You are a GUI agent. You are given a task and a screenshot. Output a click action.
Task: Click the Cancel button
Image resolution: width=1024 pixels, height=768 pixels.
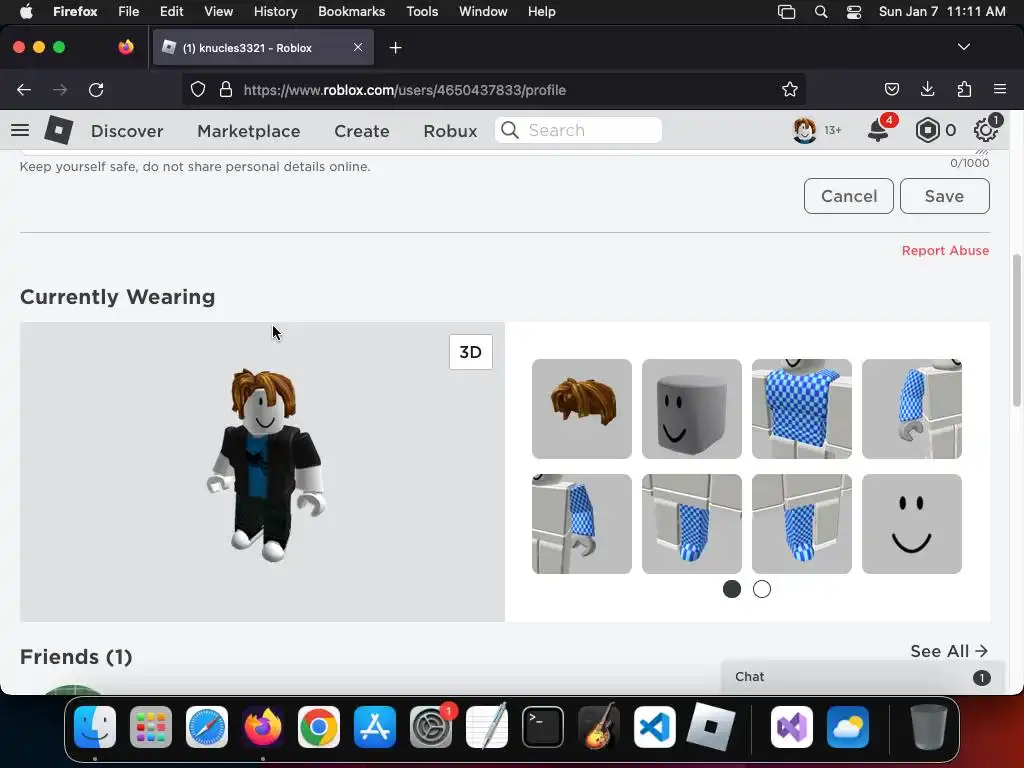point(848,196)
